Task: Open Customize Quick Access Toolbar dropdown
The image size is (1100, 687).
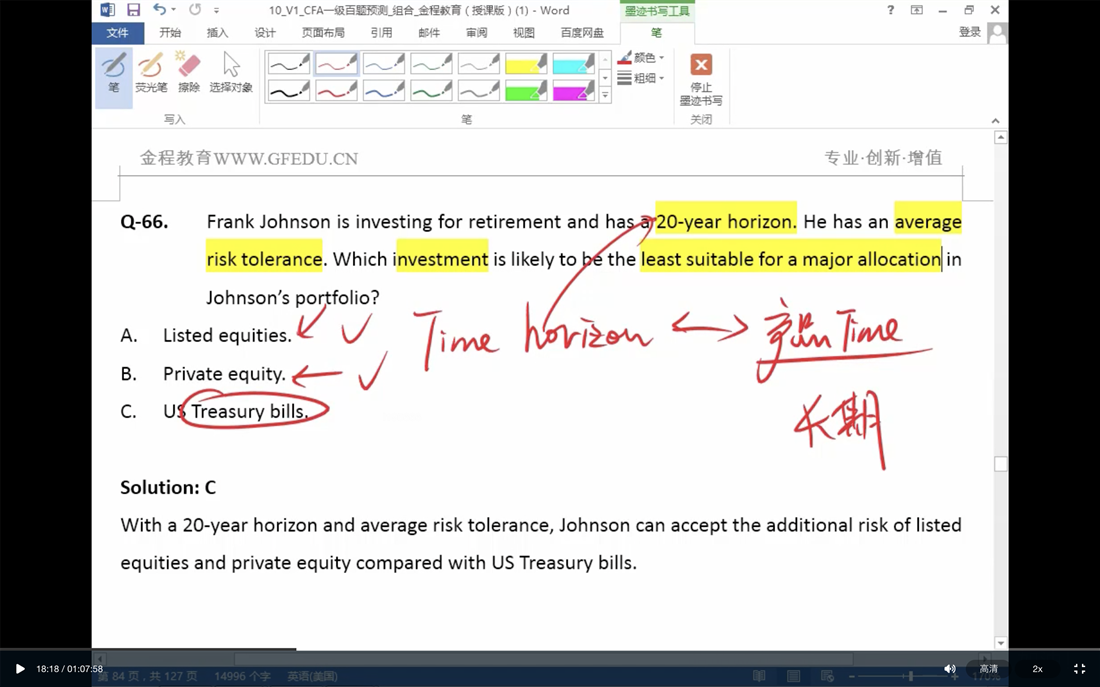Action: (x=216, y=11)
